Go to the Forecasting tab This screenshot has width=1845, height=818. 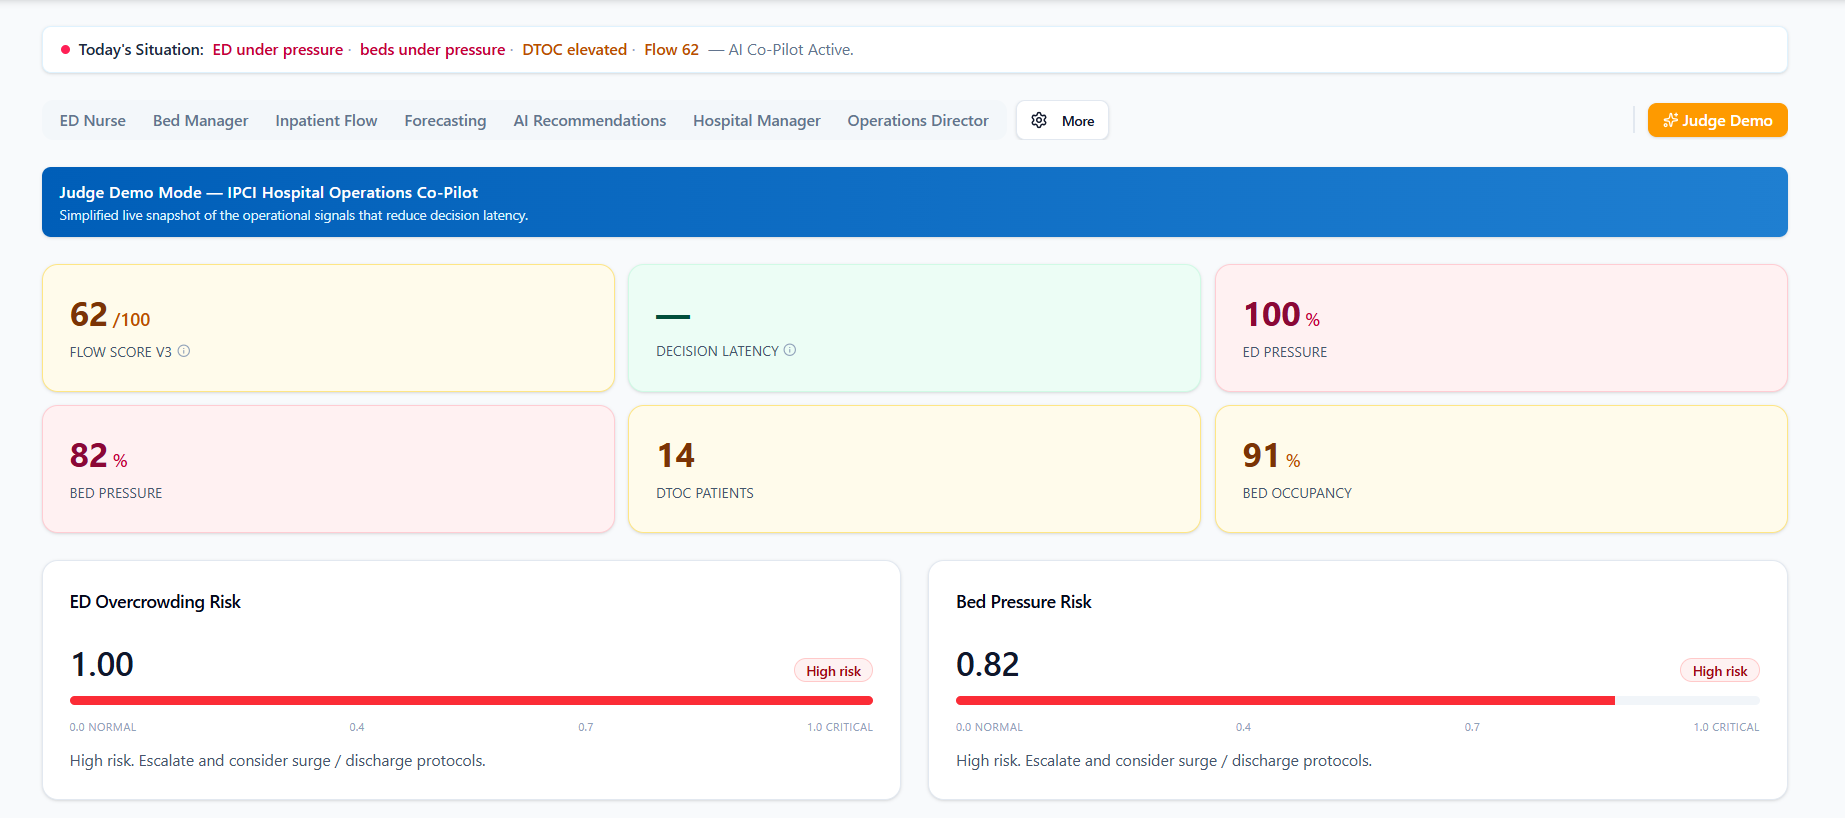coord(445,120)
